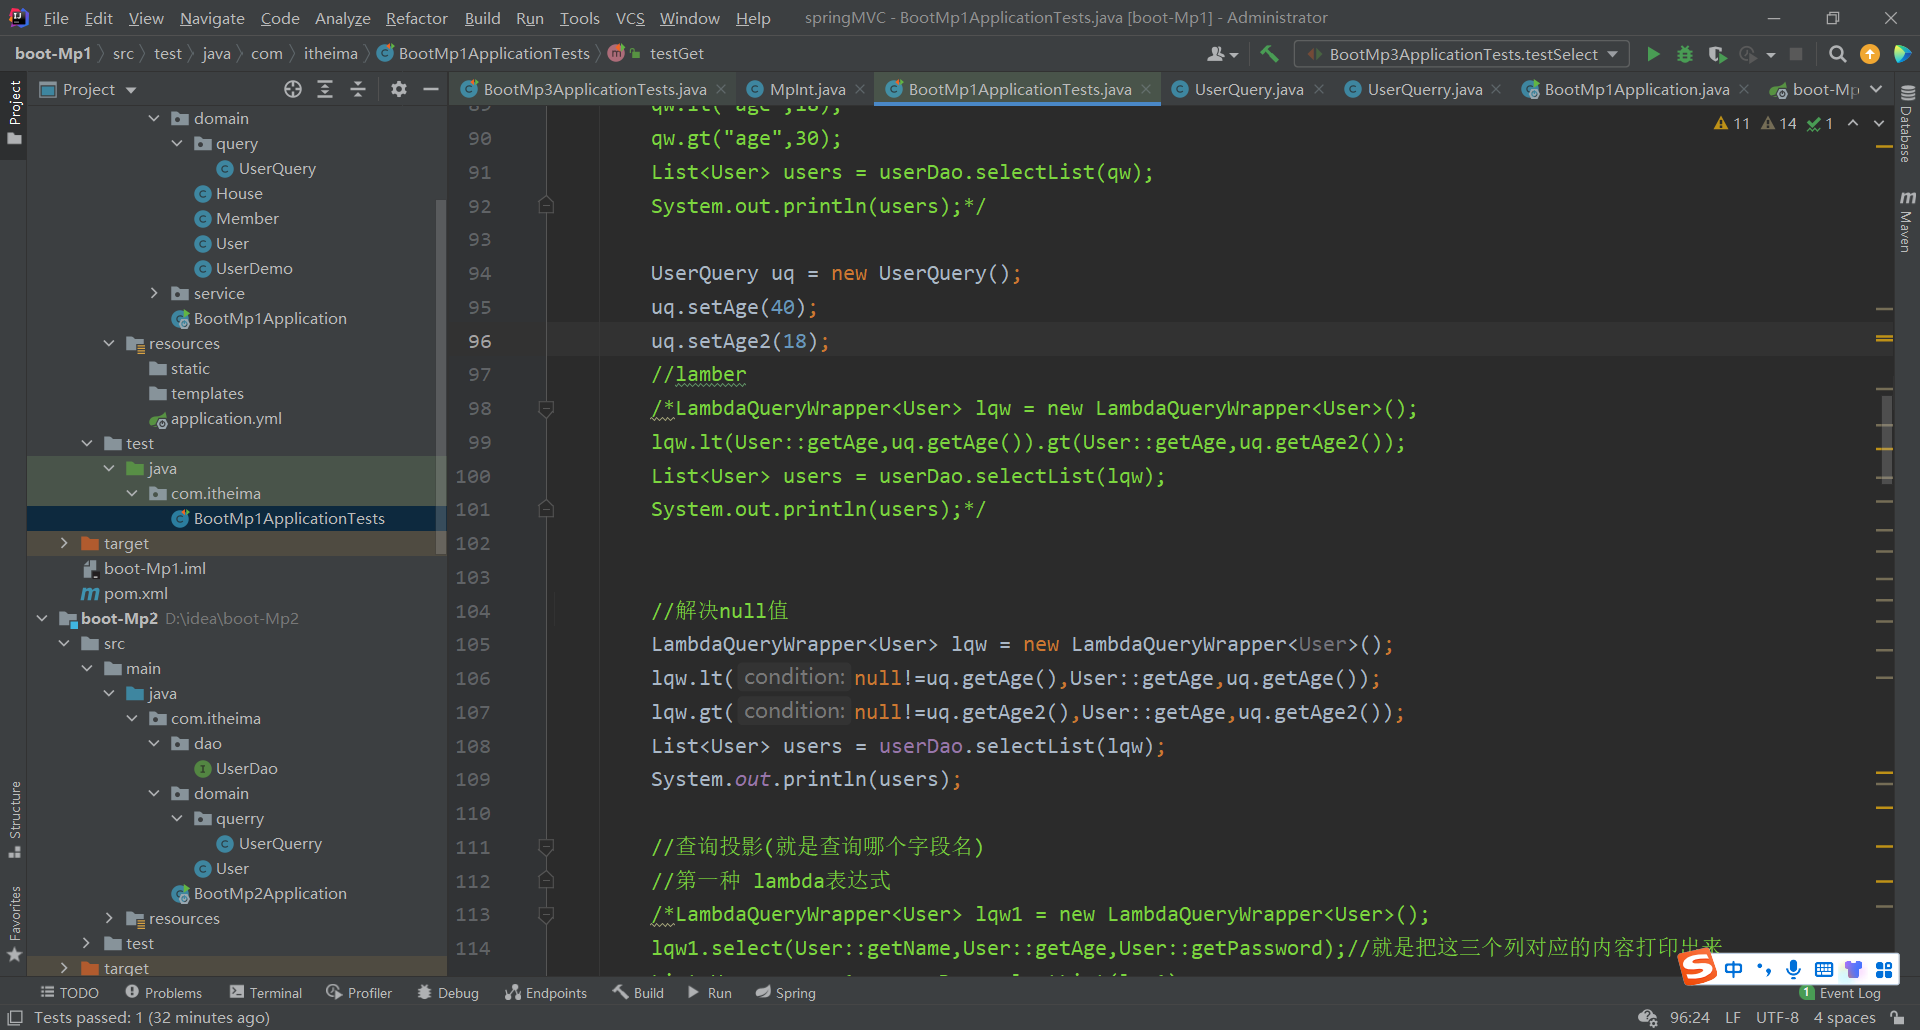Open the Spring tool window

point(786,993)
